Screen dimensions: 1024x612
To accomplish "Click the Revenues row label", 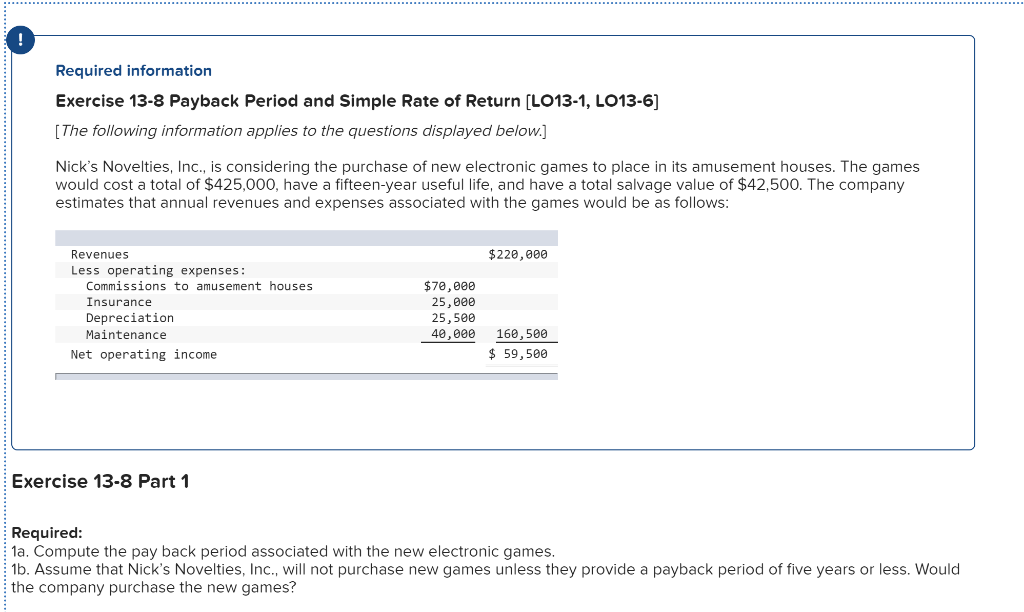I will (100, 255).
